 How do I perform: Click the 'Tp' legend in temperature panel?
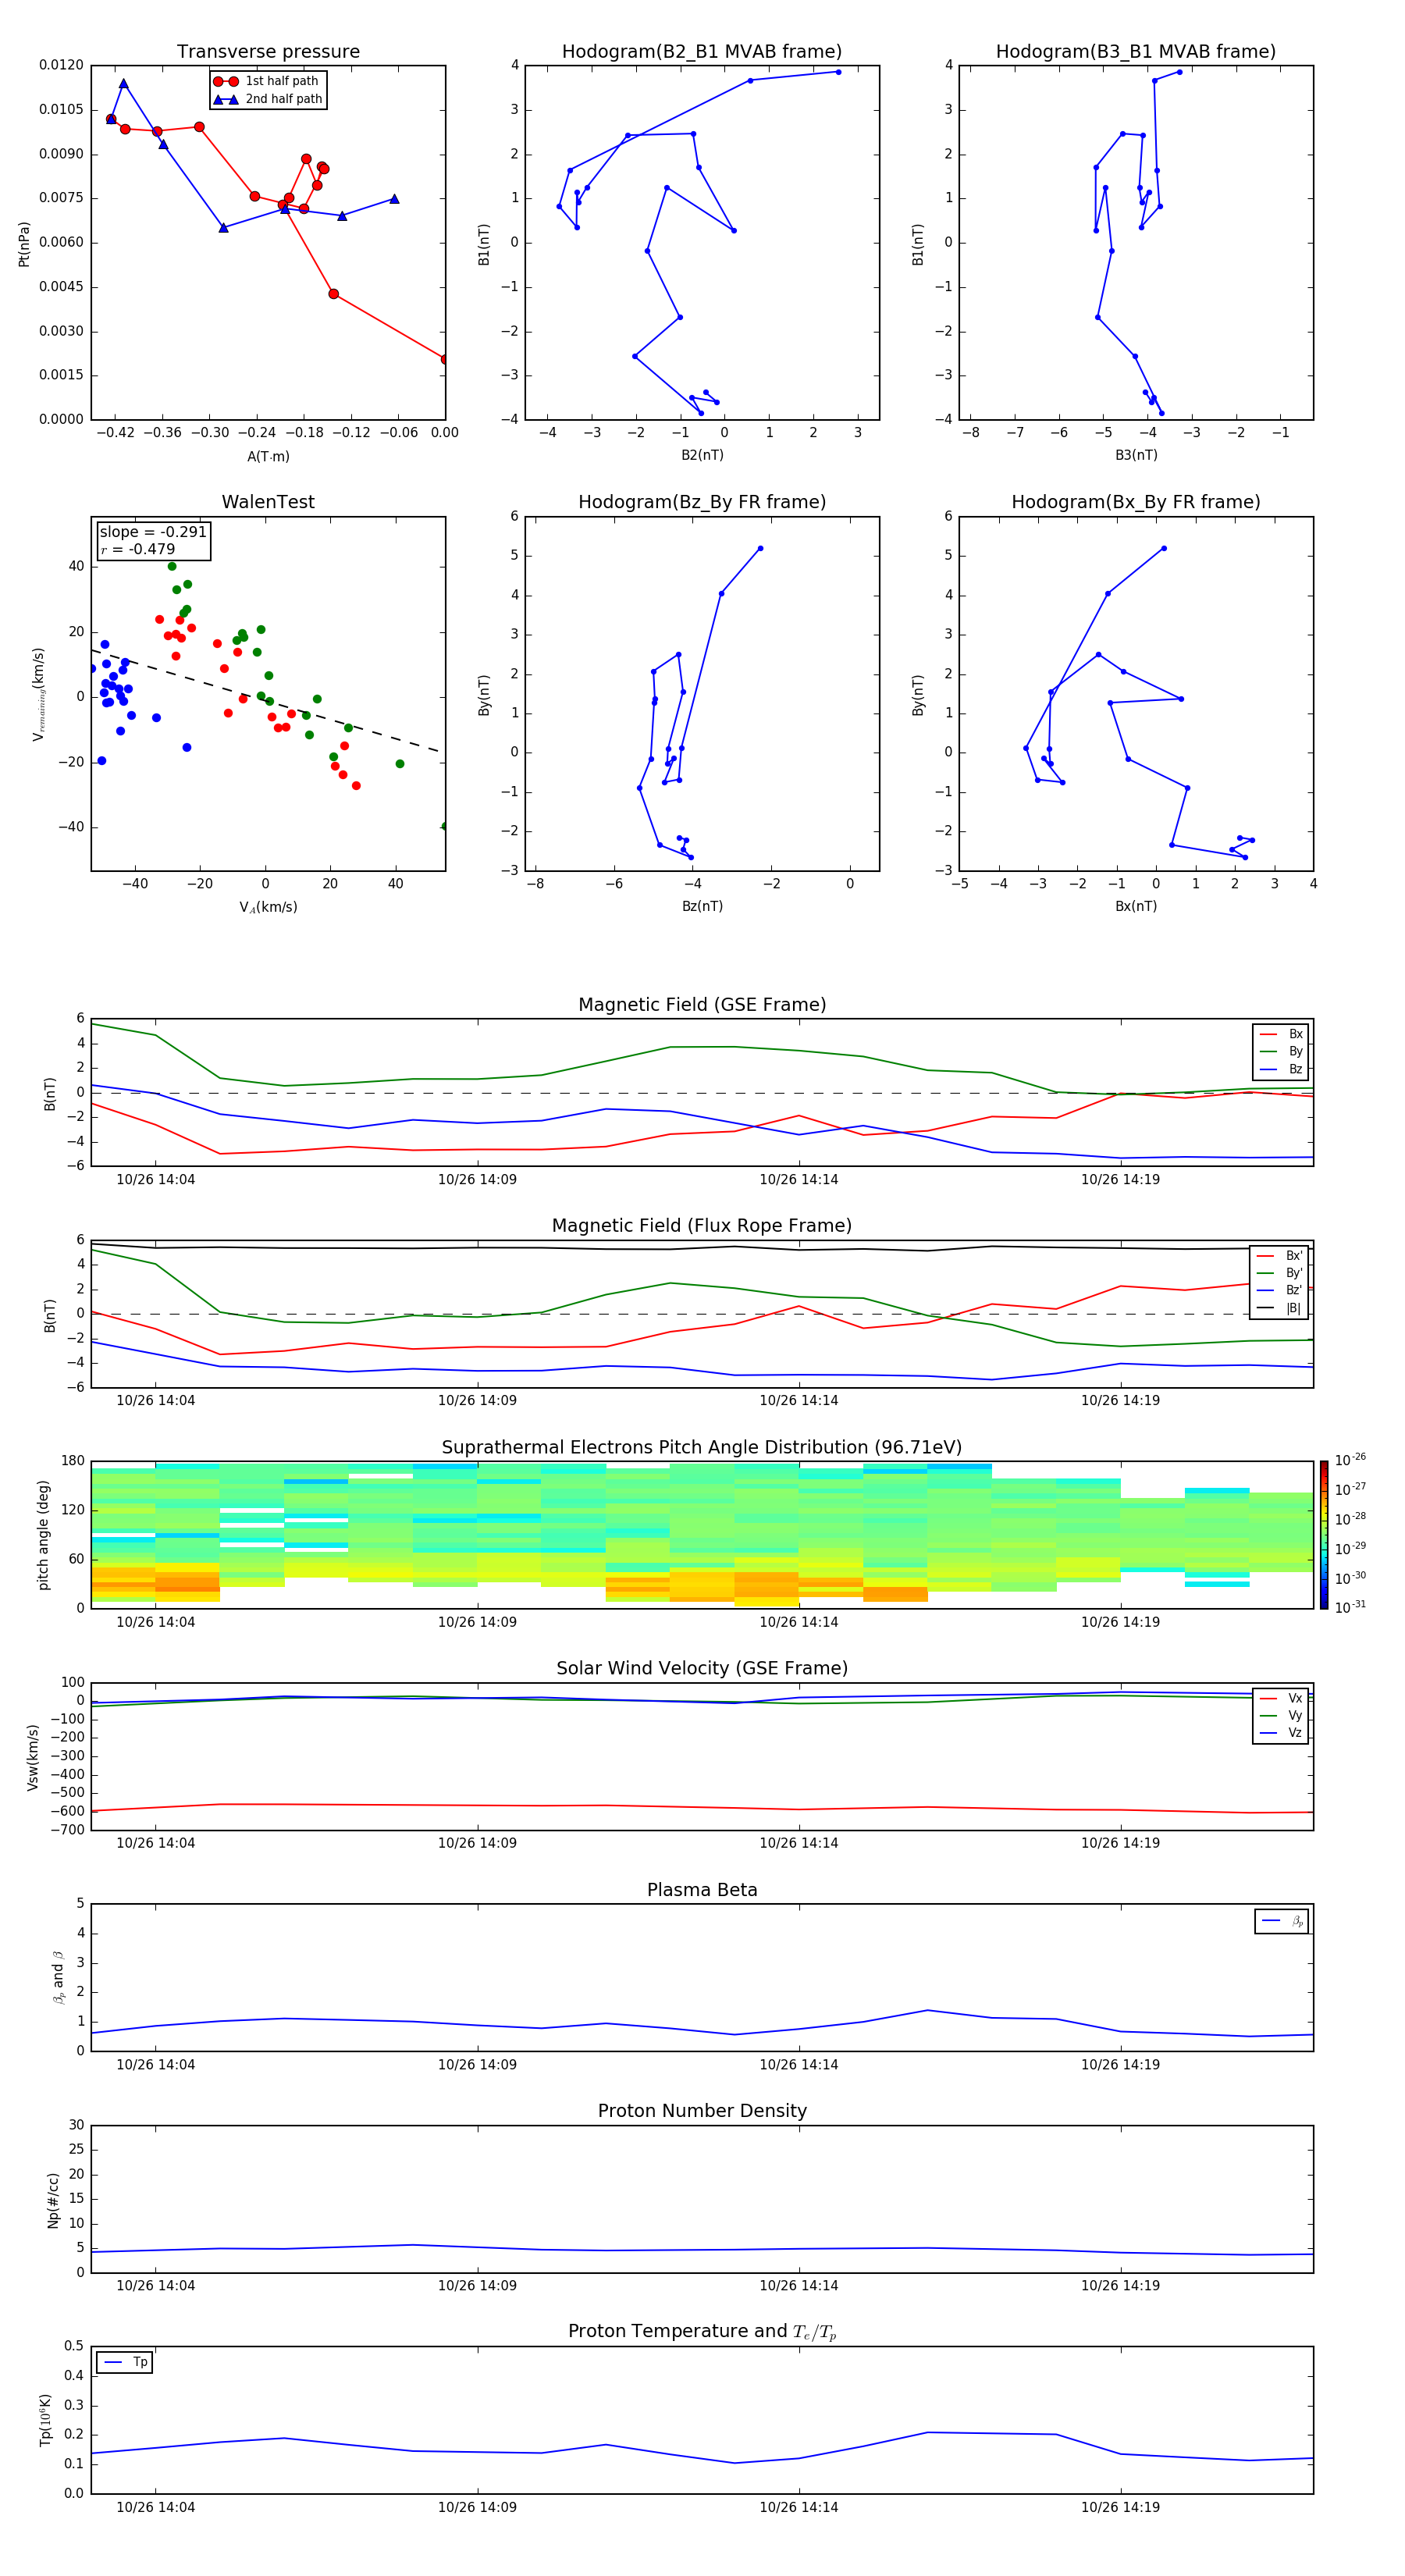pos(124,2362)
